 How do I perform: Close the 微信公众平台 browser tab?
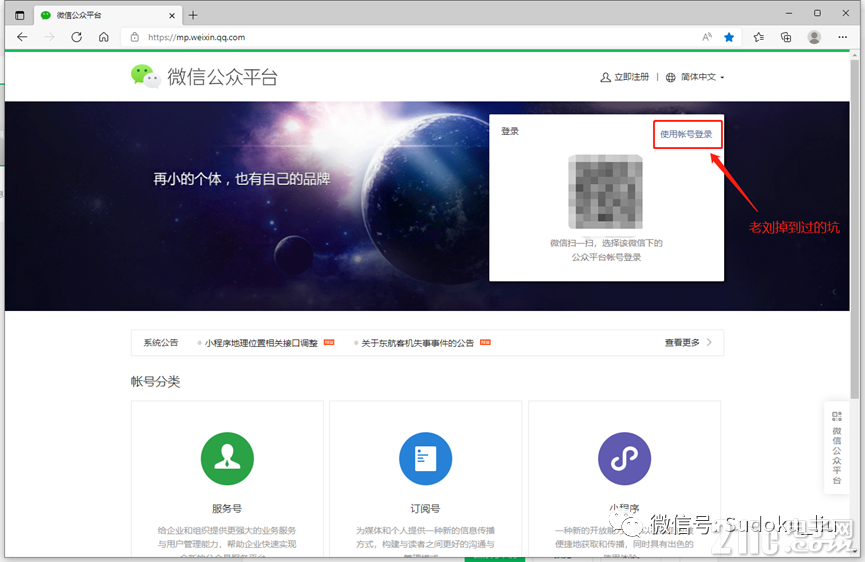coord(172,15)
